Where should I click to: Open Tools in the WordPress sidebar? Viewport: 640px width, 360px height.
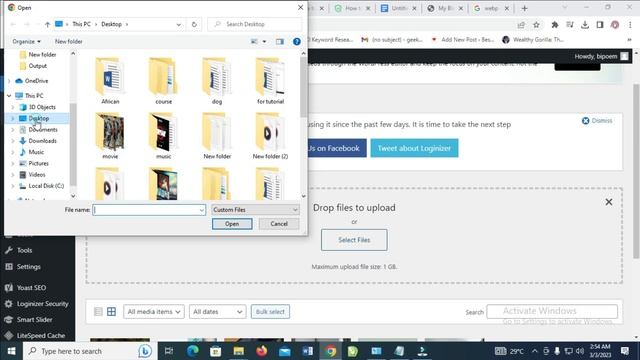24,250
